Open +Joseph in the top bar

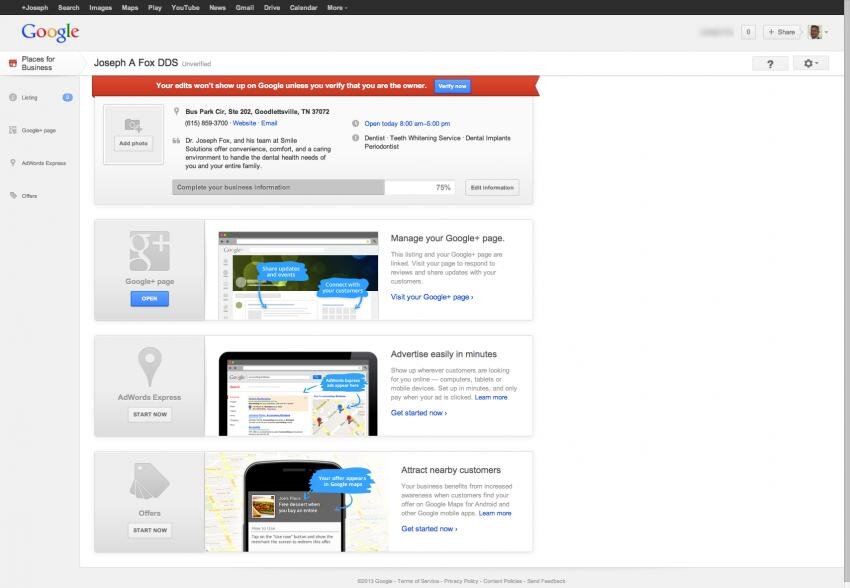[35, 8]
